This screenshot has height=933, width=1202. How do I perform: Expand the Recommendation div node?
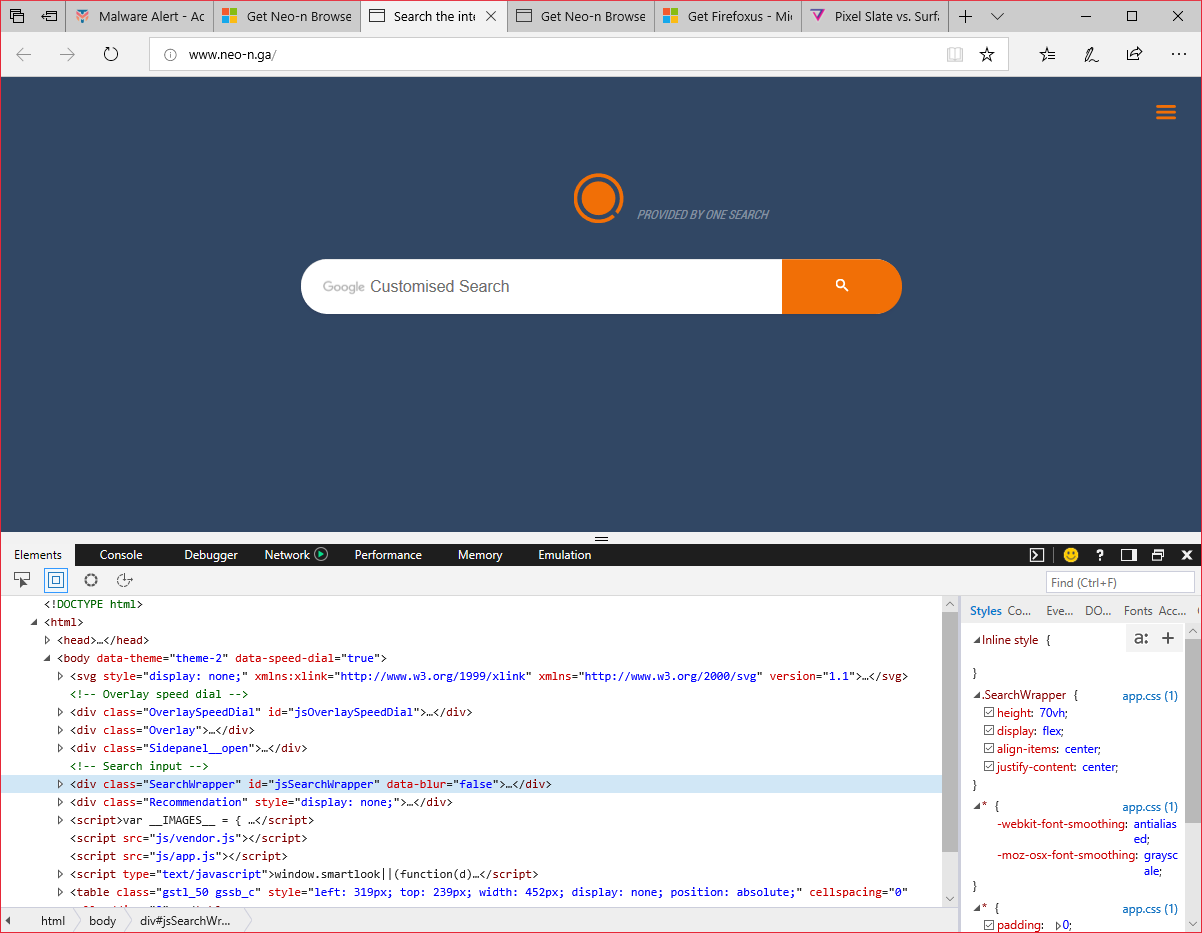point(60,802)
